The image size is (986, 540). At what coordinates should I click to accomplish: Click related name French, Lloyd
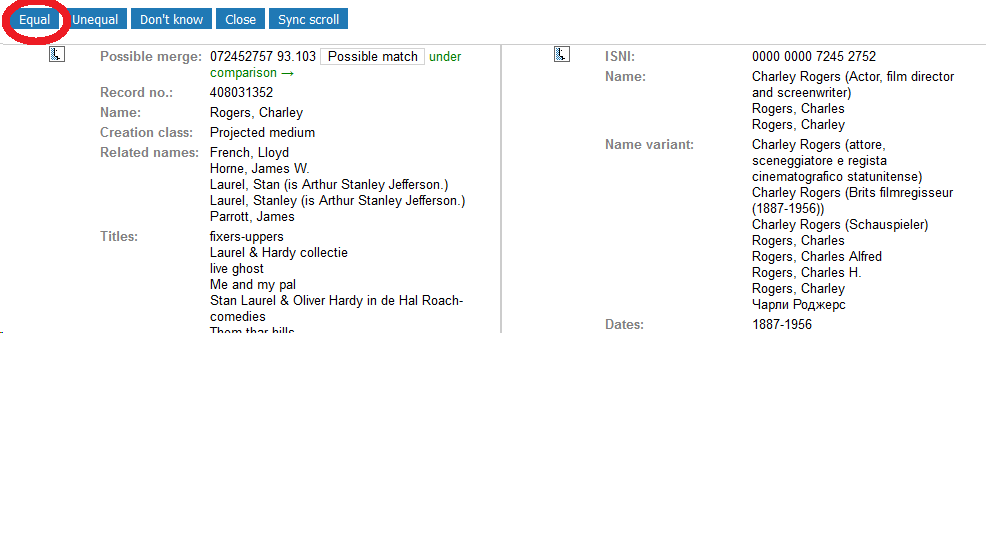tap(249, 153)
